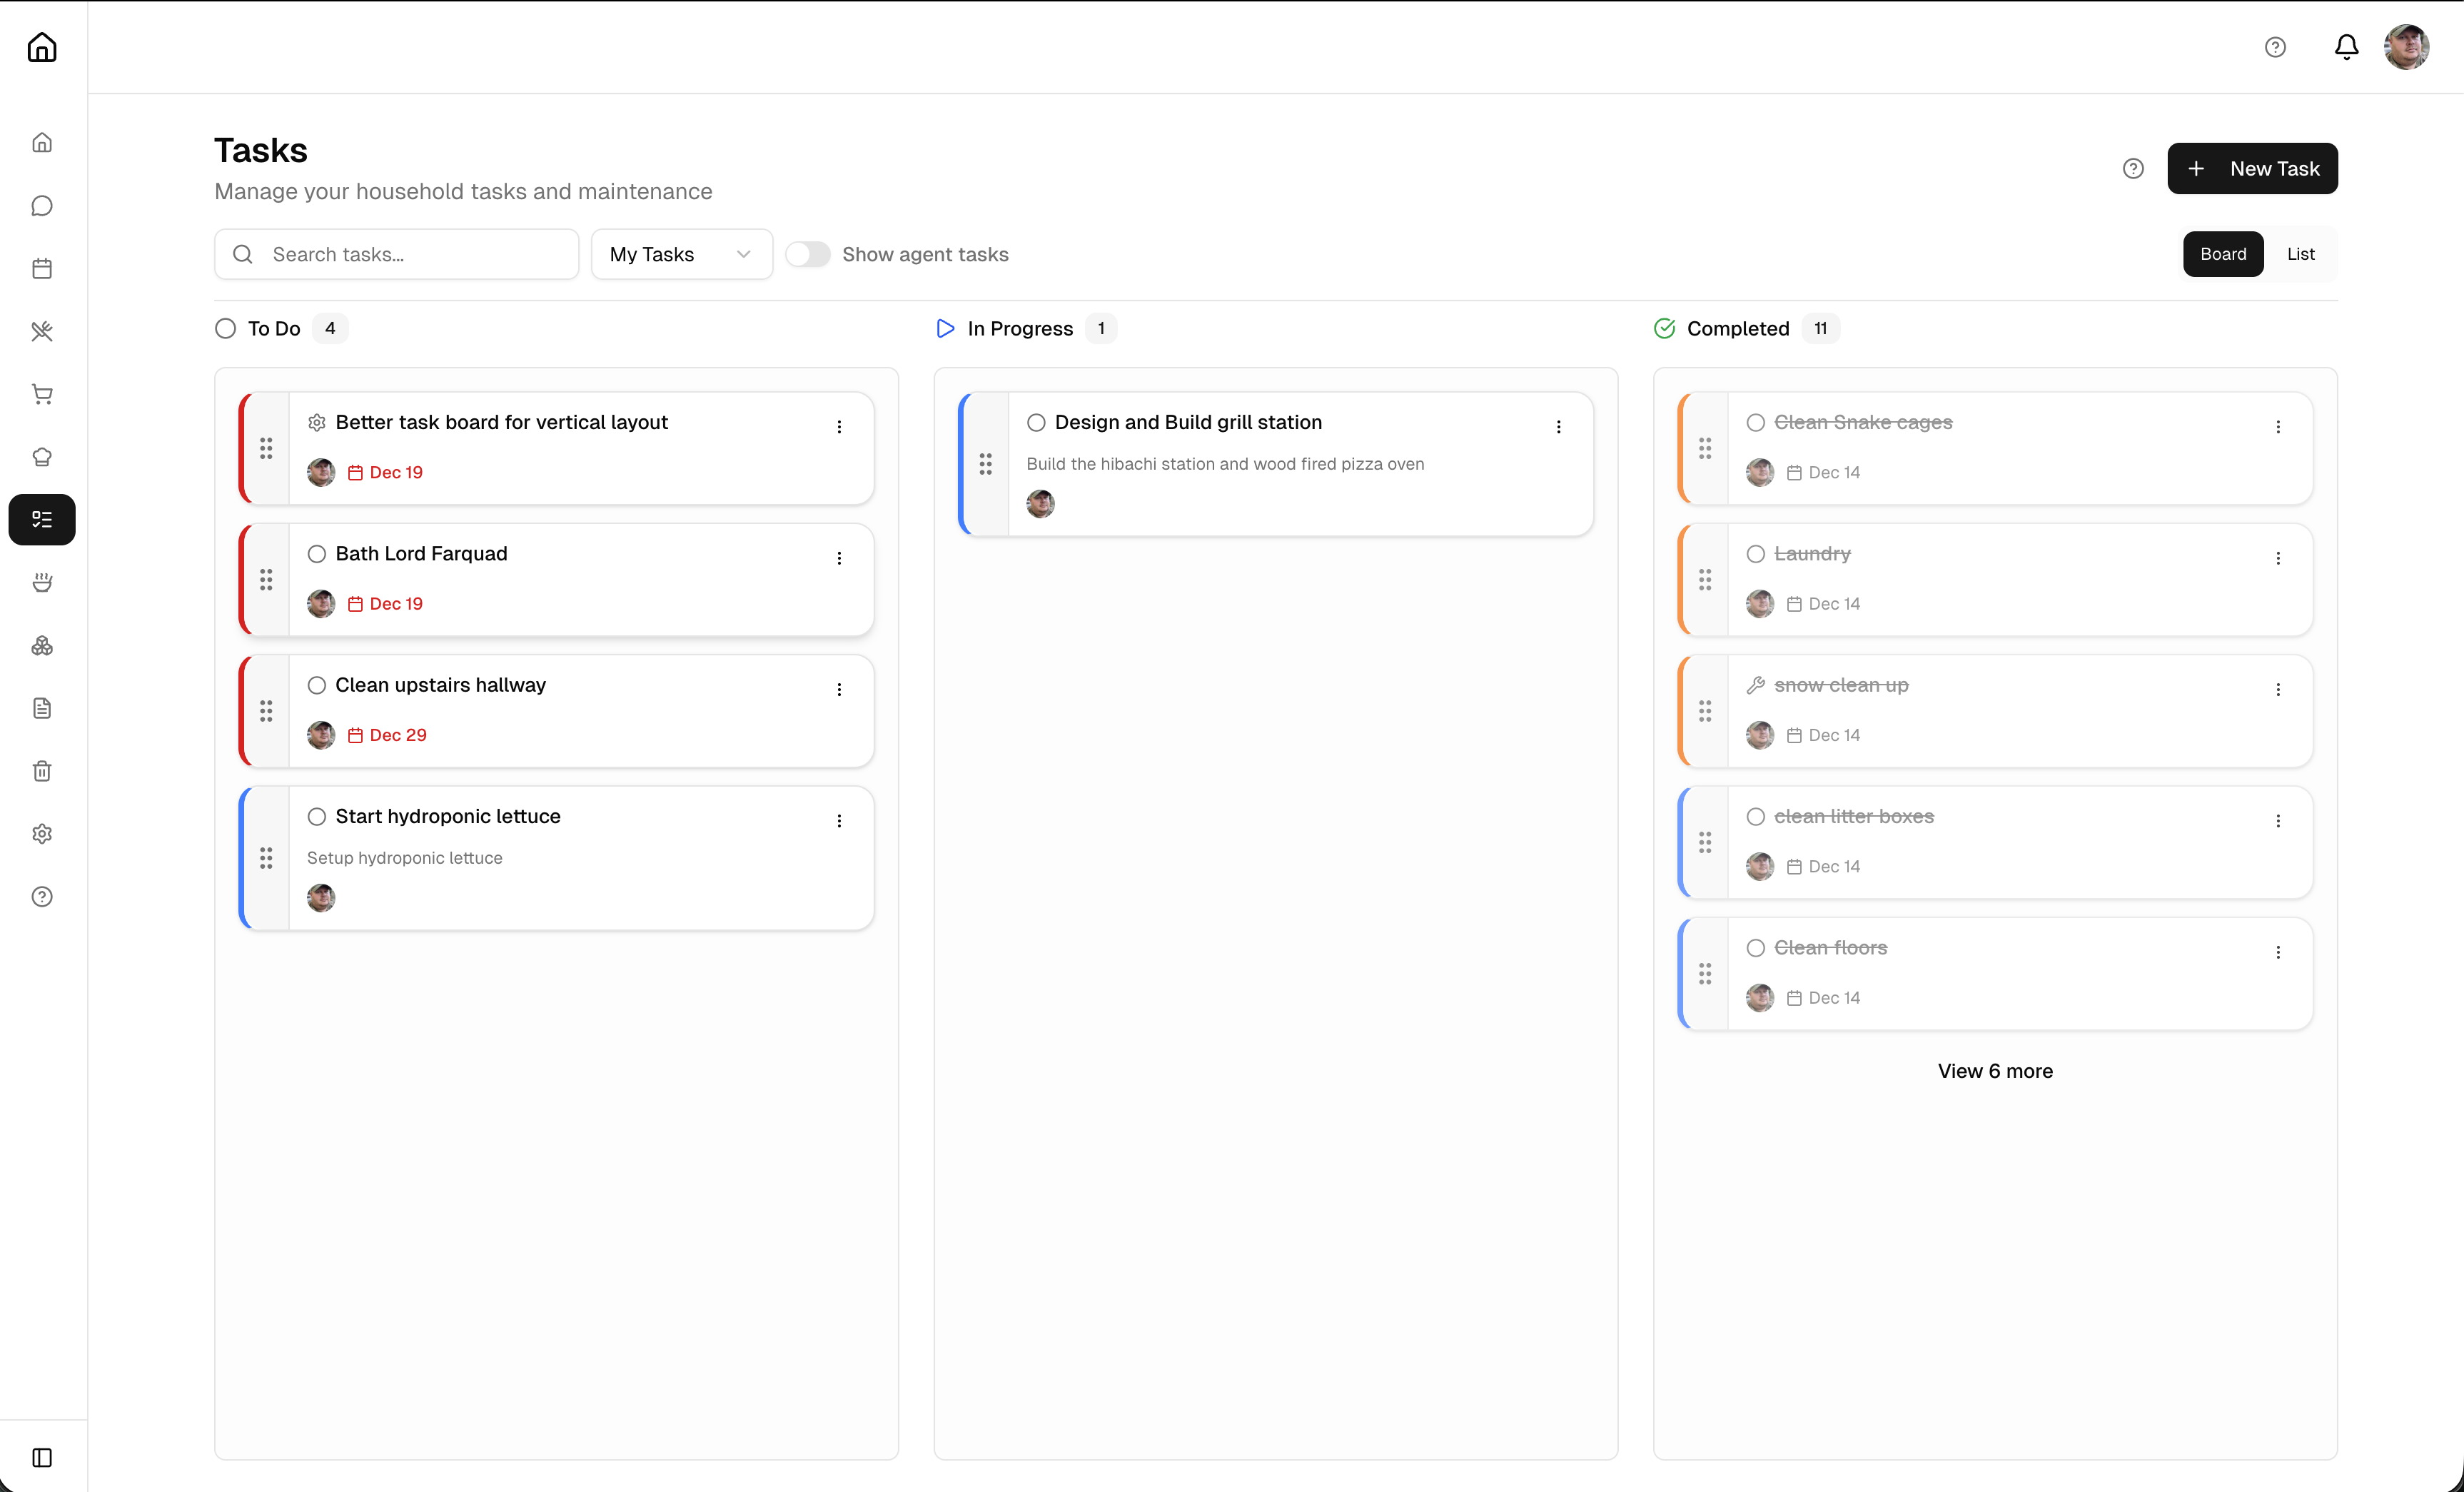Screen dimensions: 2464x1492
Task: Open the trash icon in sidebar
Action: coord(42,771)
